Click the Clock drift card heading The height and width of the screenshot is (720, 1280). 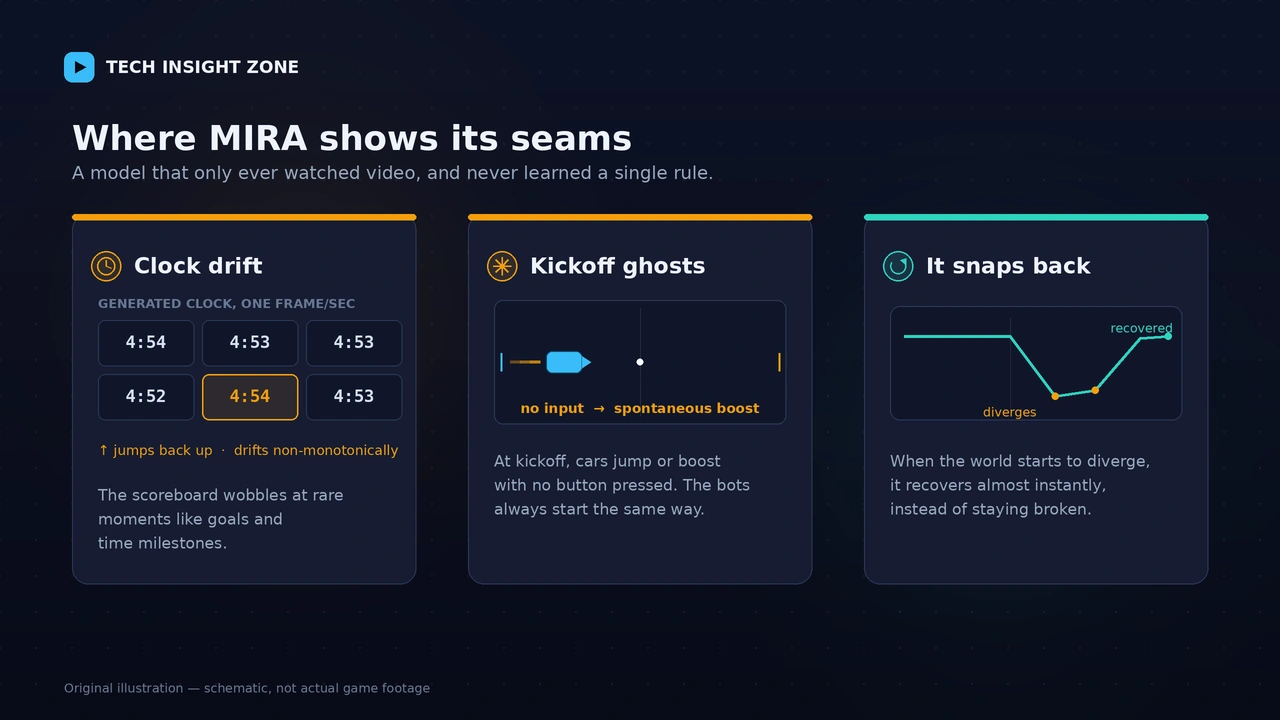(198, 266)
